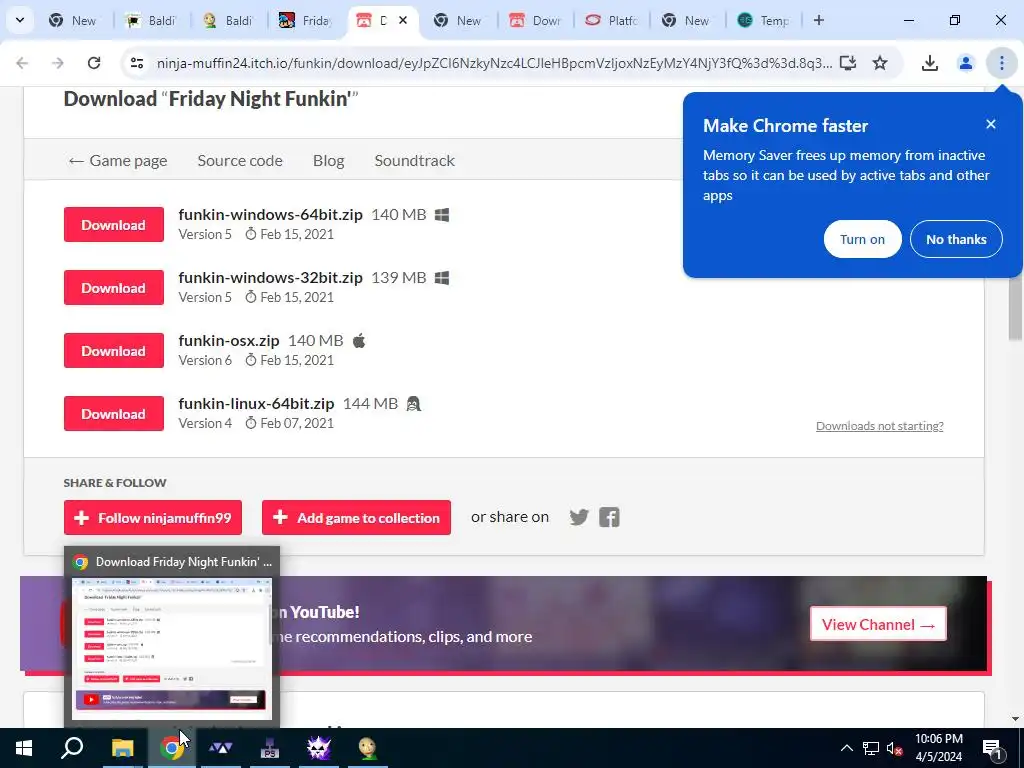
Task: Download funkin-linux-64bit.zip
Action: tap(114, 413)
